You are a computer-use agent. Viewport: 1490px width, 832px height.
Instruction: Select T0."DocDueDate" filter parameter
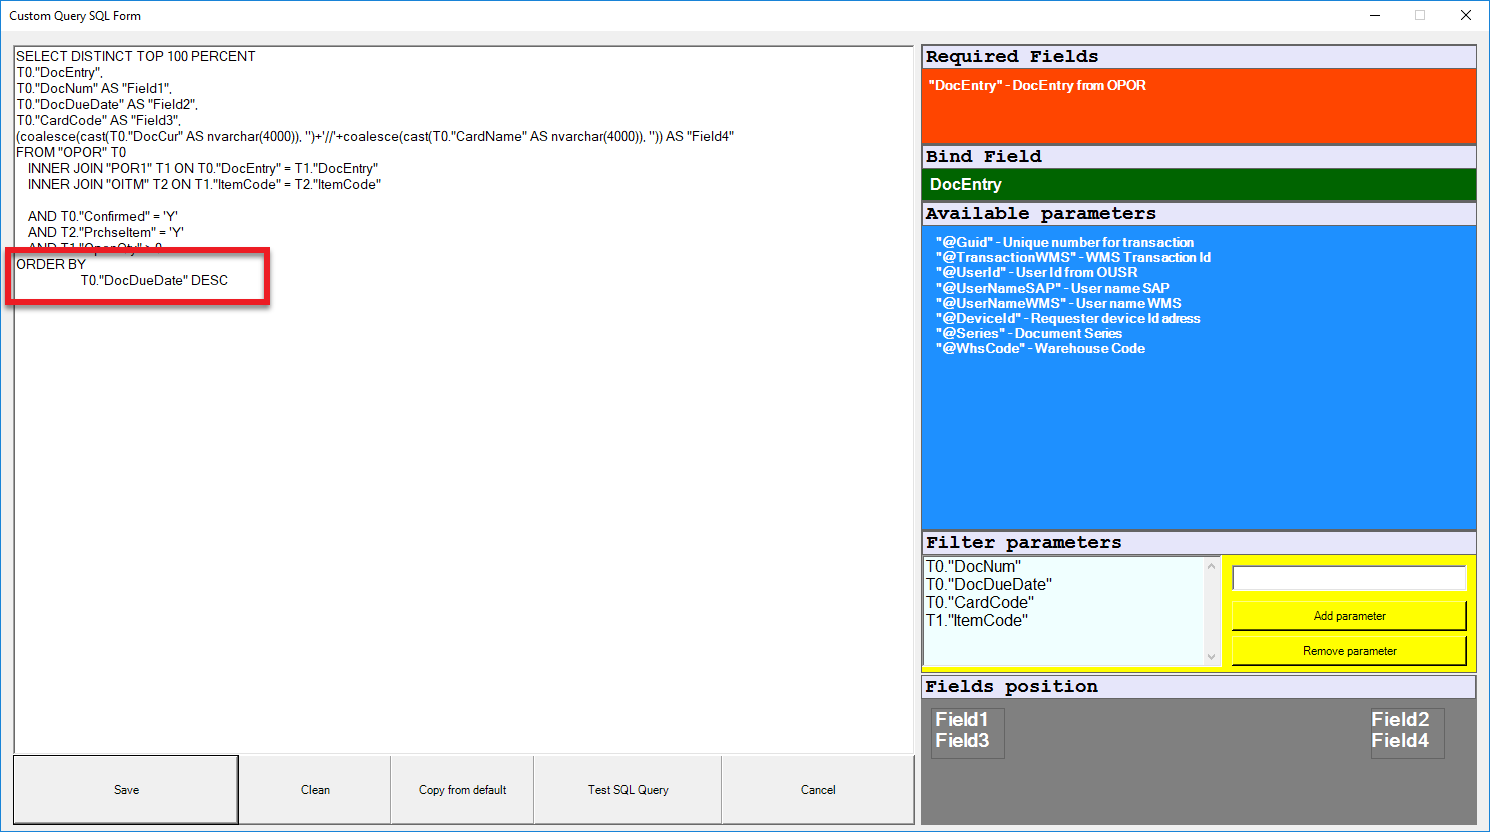(x=988, y=585)
